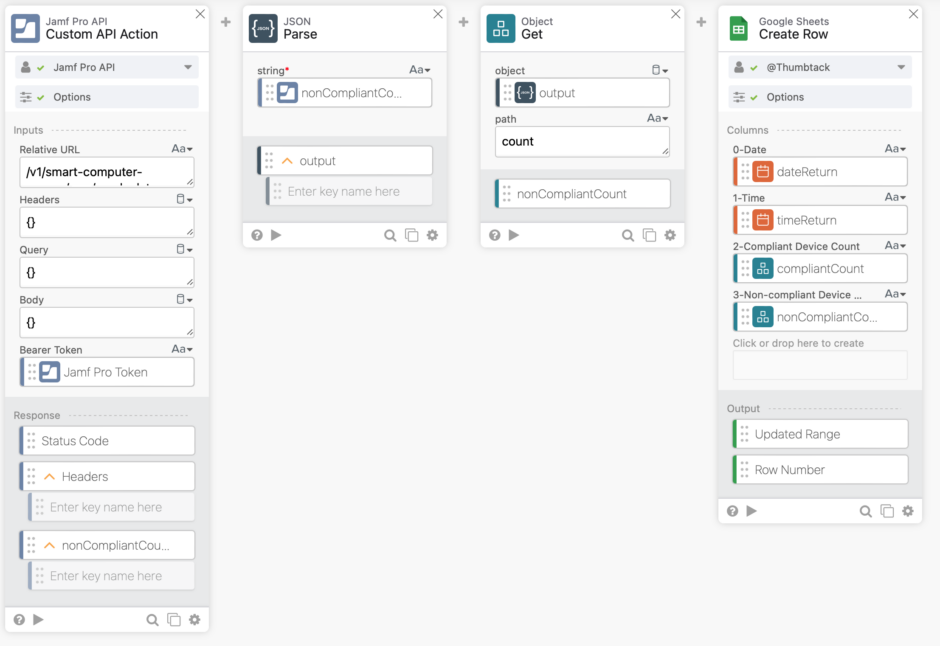Duplicate the Google Sheets Create Row card

click(887, 511)
